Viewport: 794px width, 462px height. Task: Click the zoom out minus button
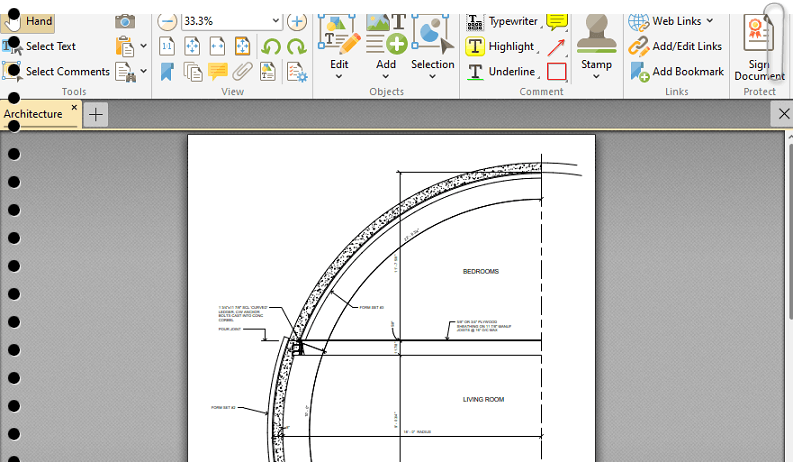(x=167, y=21)
